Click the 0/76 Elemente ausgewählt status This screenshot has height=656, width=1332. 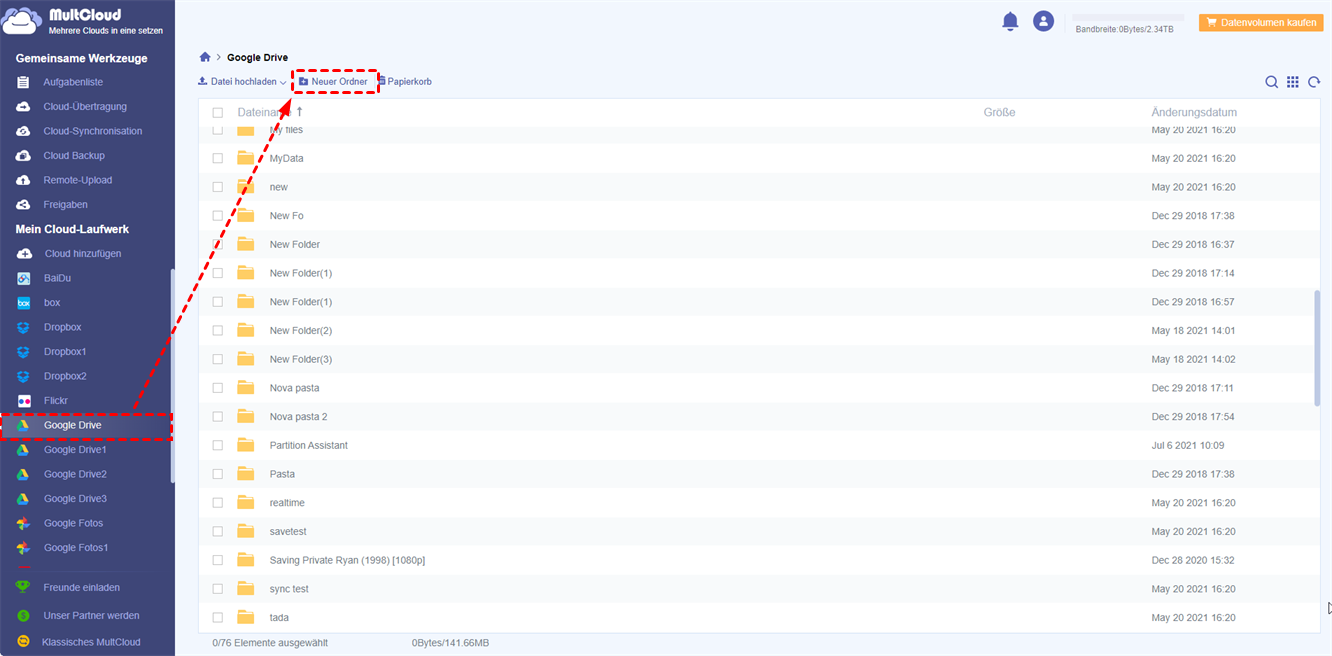(270, 643)
